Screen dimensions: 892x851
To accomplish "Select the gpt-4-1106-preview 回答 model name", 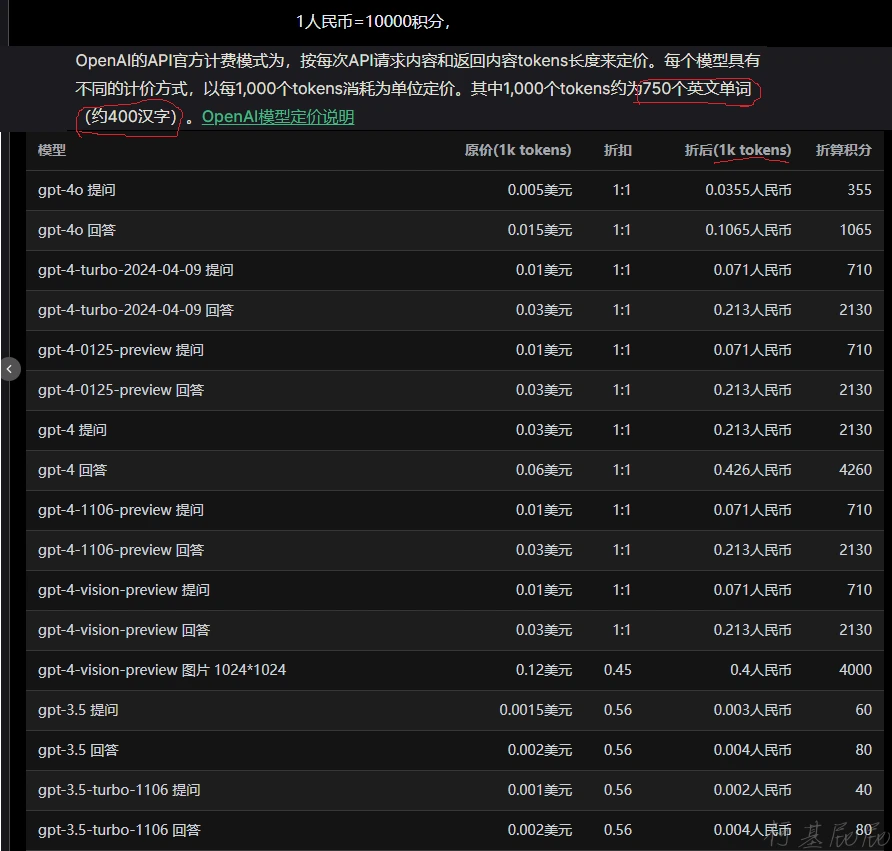I will (121, 550).
